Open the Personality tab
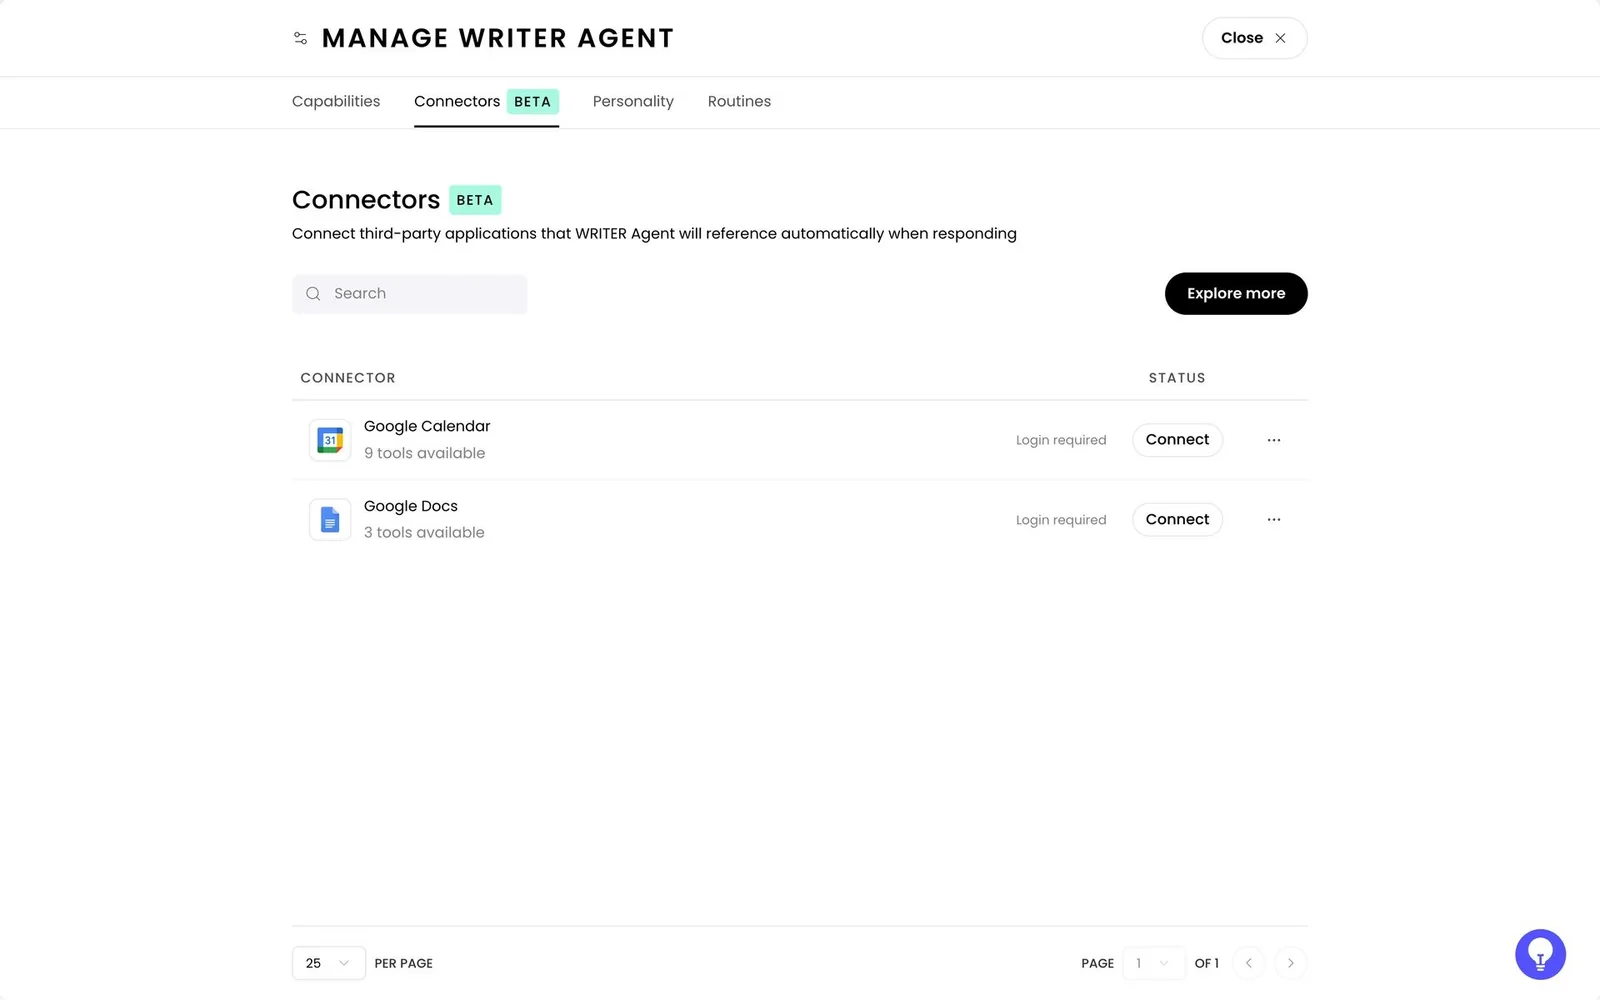This screenshot has height=1000, width=1600. pyautogui.click(x=633, y=101)
